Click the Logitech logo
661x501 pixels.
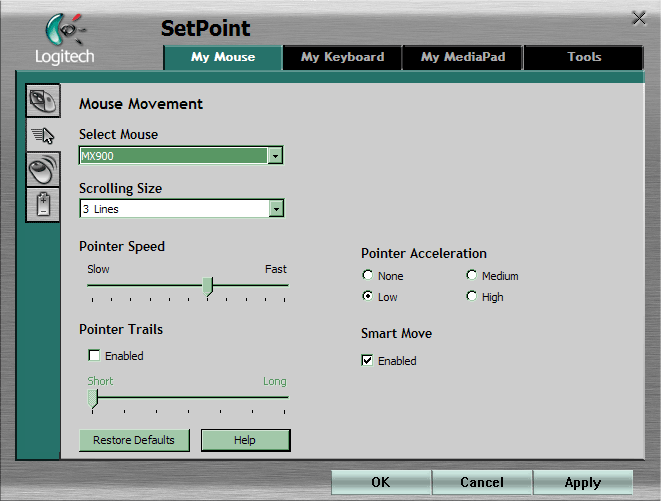[64, 39]
